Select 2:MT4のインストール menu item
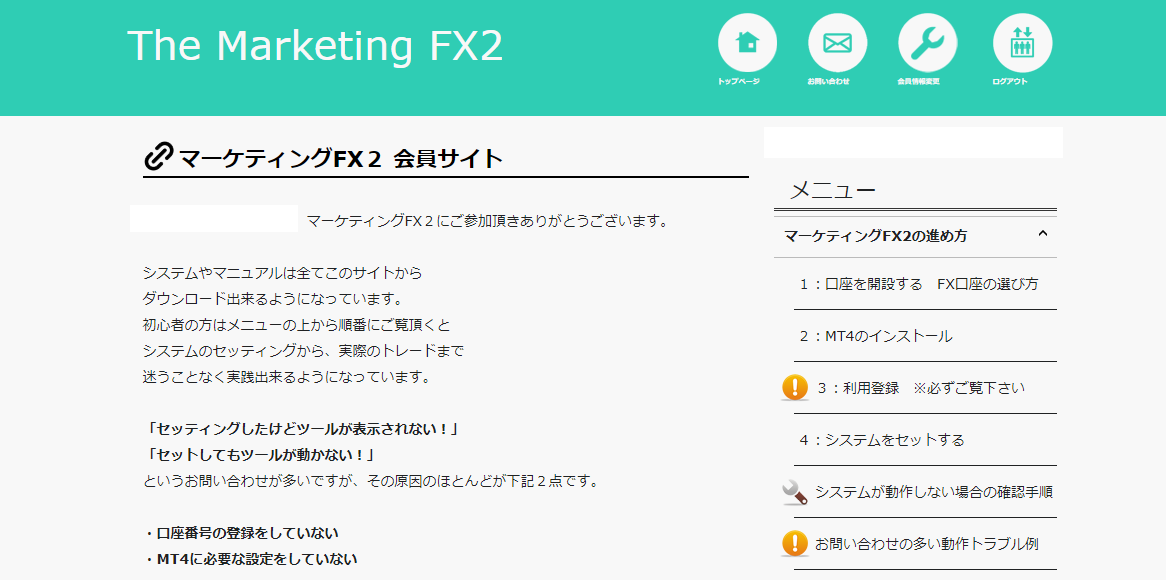Viewport: 1166px width, 580px height. [x=876, y=336]
